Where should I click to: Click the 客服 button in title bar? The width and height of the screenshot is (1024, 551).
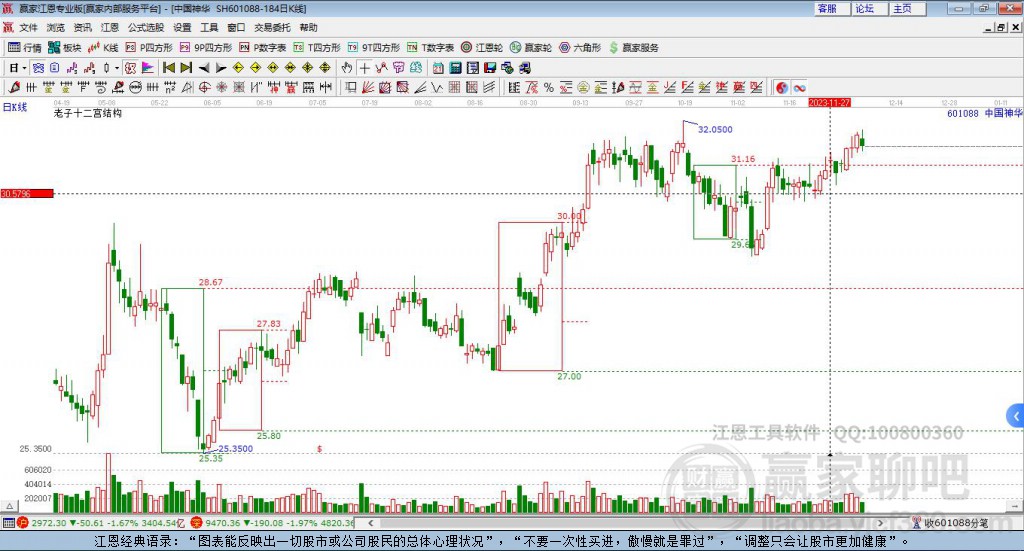click(831, 8)
